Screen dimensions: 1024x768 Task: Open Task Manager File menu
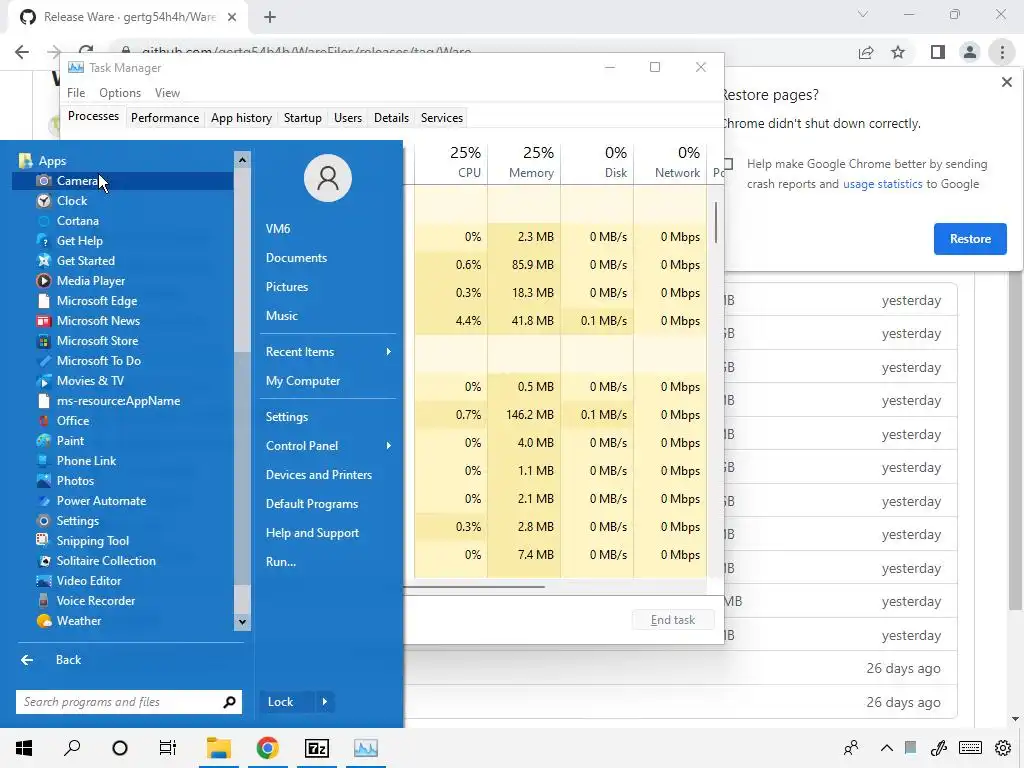76,93
